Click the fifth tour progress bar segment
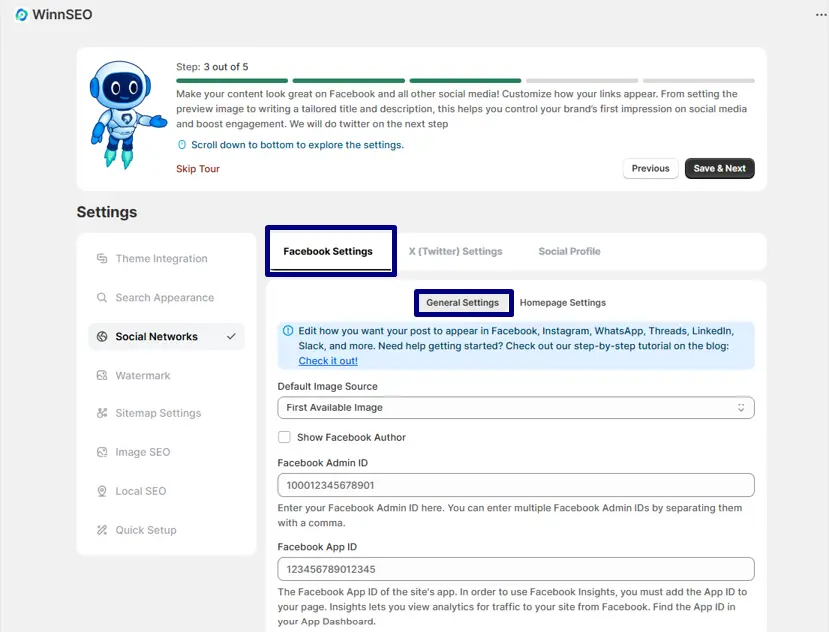Viewport: 829px width, 632px height. [698, 81]
